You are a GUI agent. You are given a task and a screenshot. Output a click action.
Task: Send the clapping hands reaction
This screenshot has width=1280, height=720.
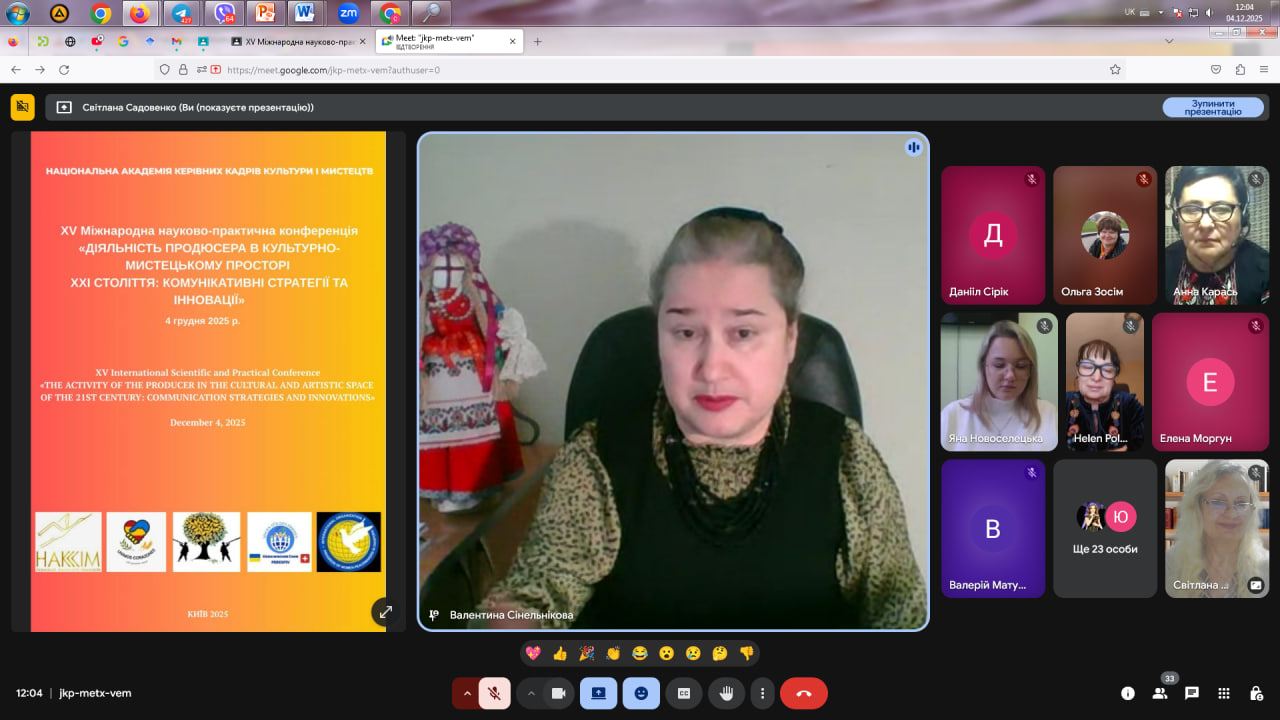click(613, 653)
